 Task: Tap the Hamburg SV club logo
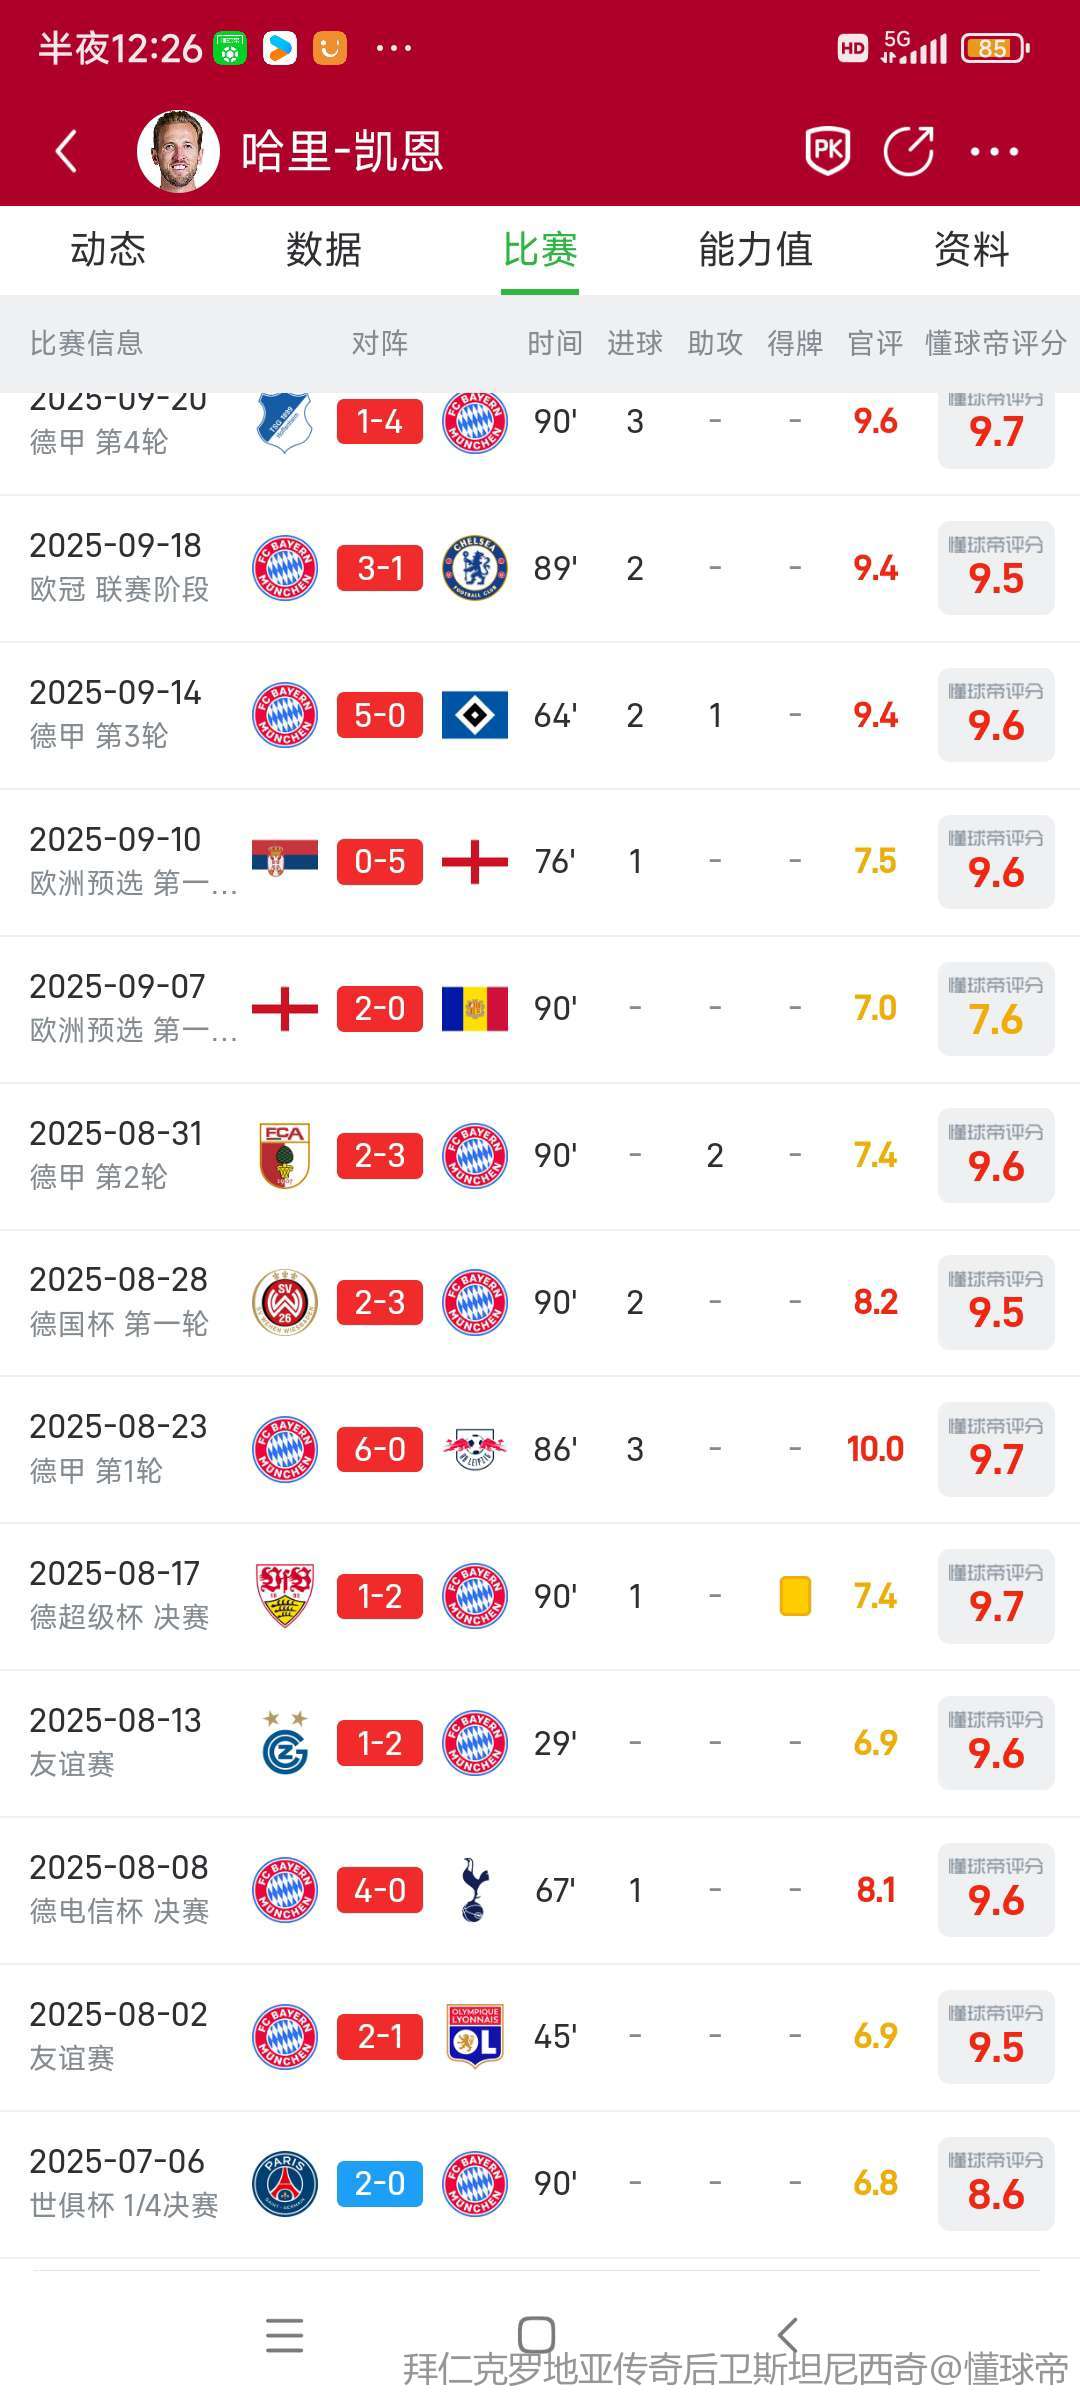pos(475,715)
